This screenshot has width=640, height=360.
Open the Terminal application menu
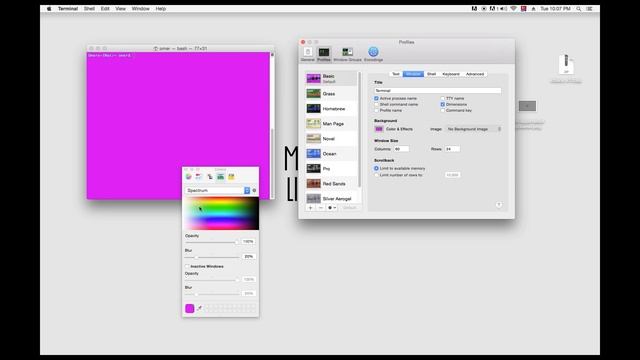tap(68, 9)
